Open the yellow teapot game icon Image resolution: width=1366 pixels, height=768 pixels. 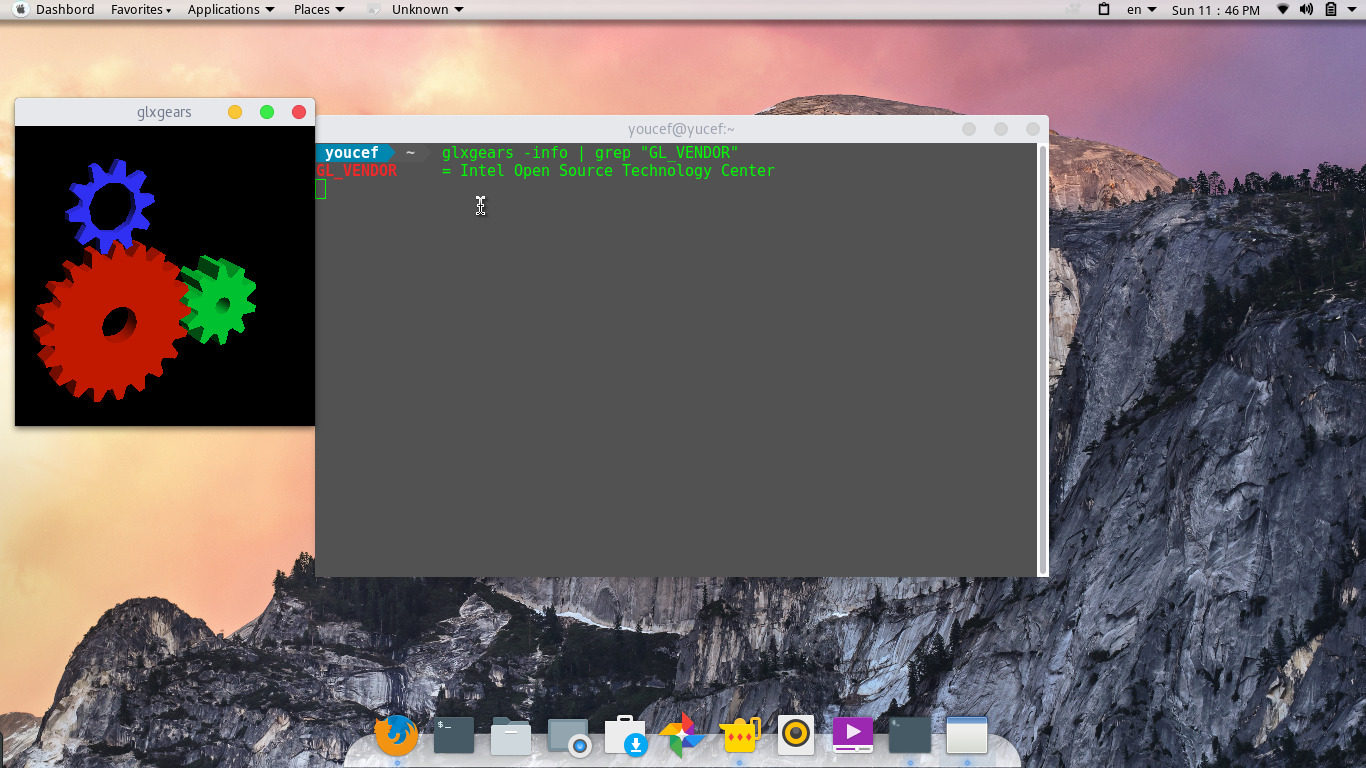tap(741, 736)
